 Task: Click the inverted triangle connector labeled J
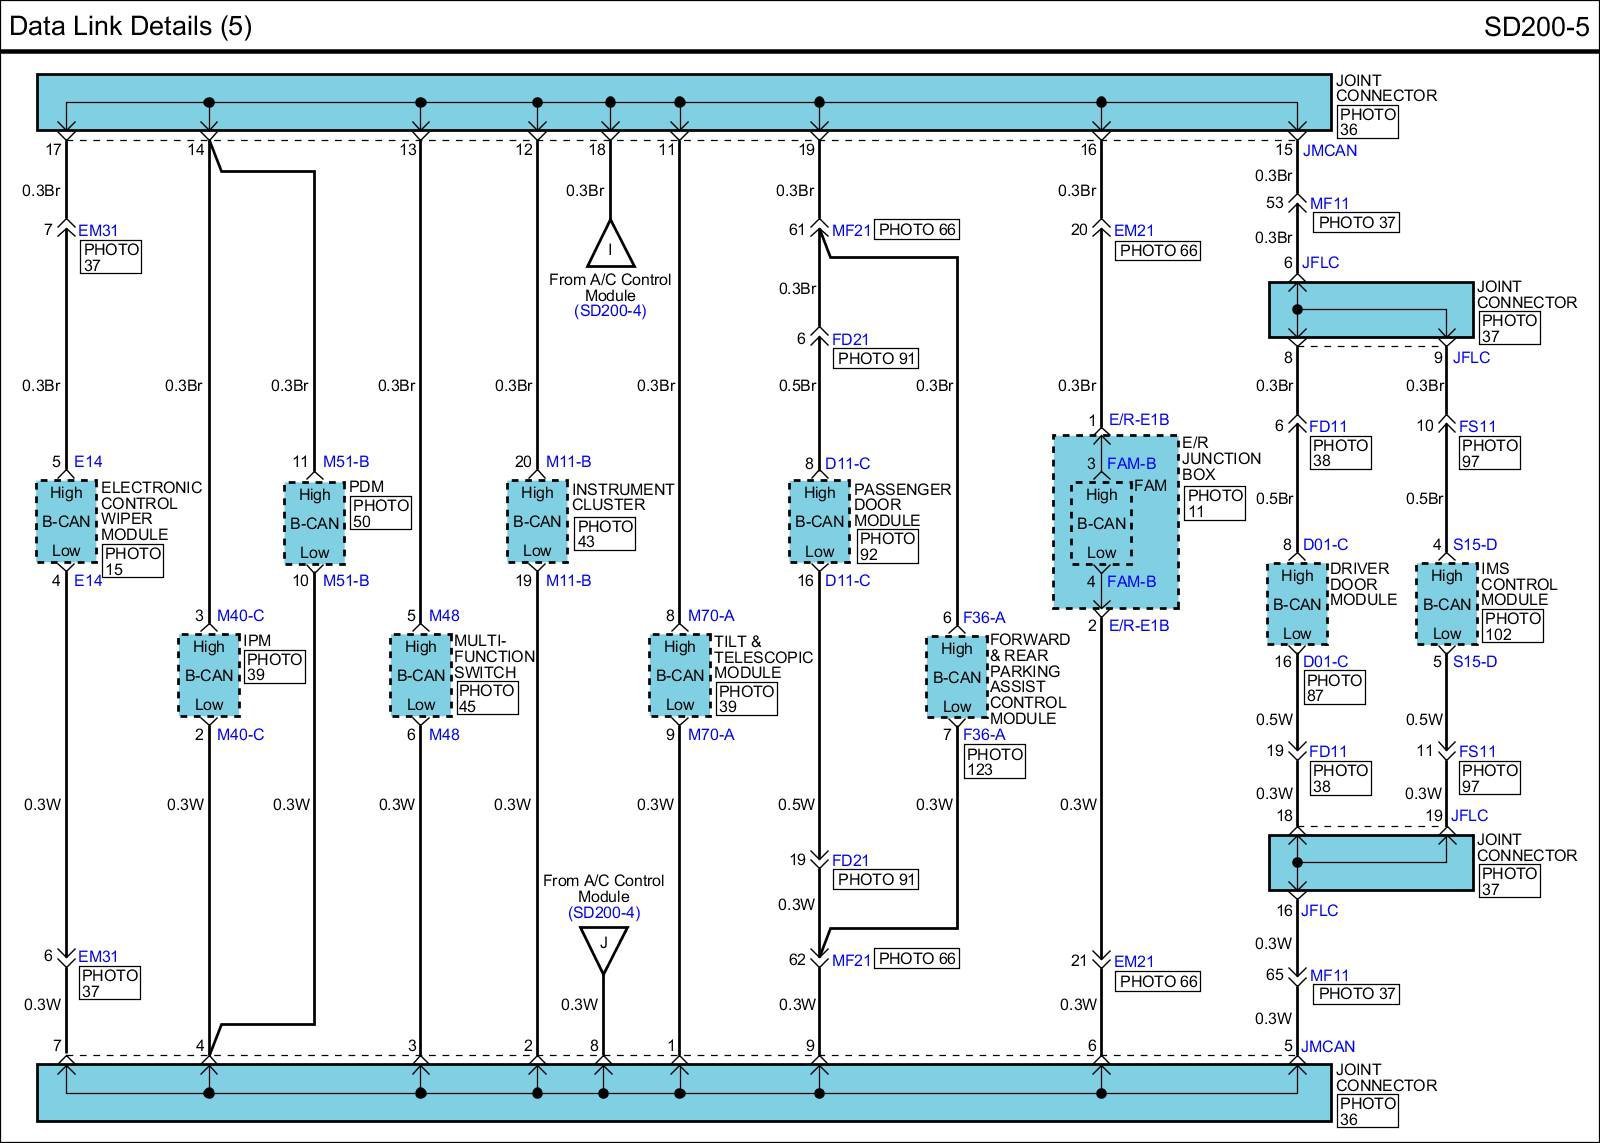tap(603, 946)
